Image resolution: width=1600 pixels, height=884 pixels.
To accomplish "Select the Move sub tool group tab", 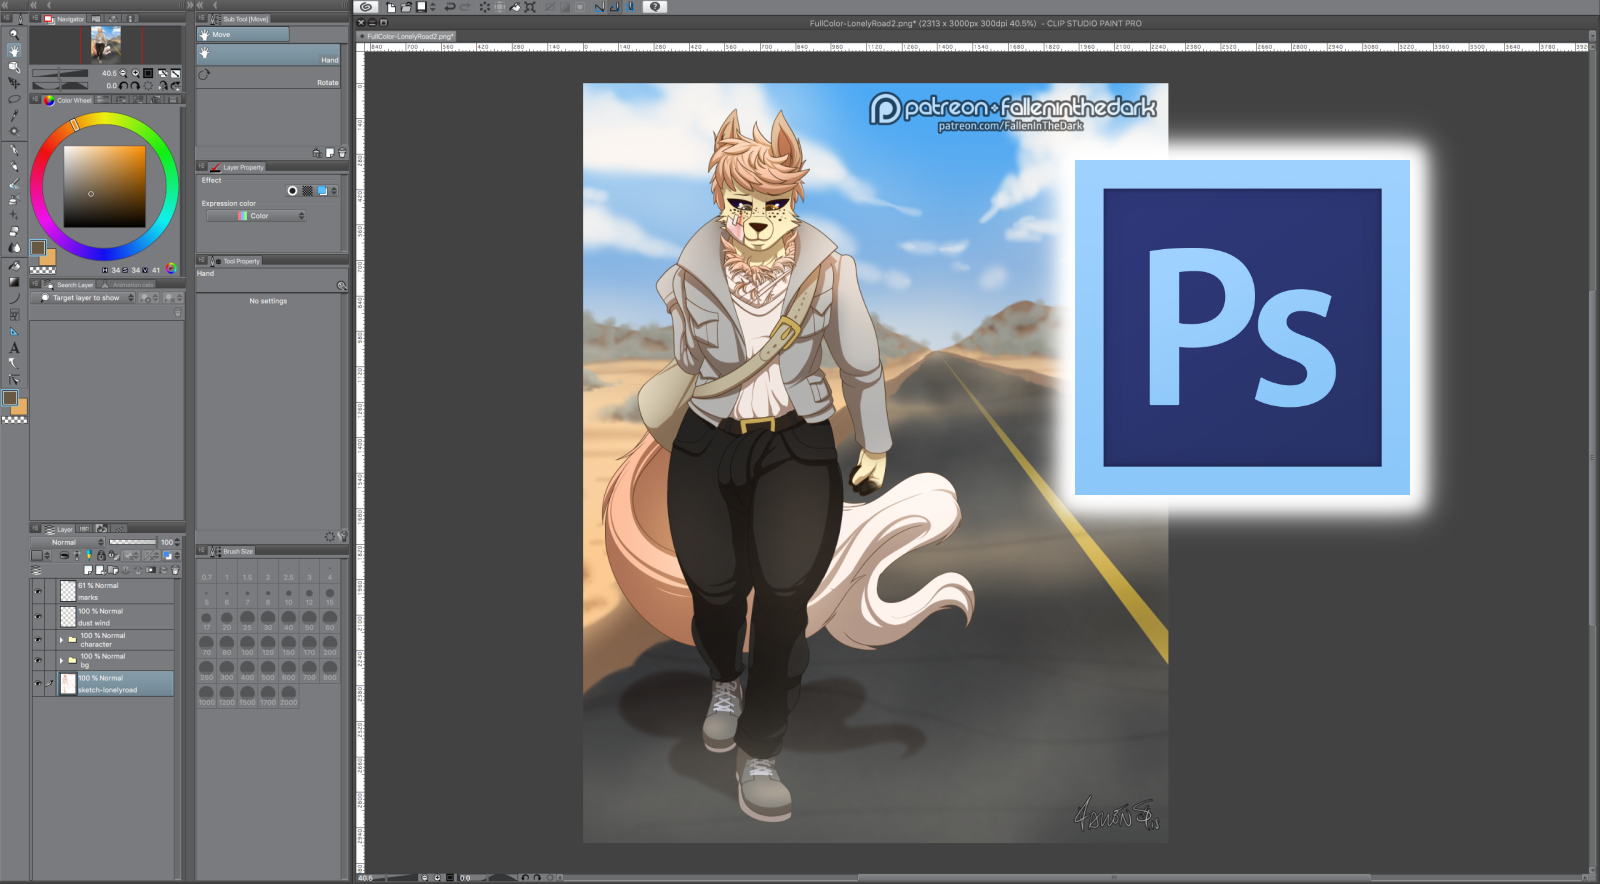I will point(243,34).
